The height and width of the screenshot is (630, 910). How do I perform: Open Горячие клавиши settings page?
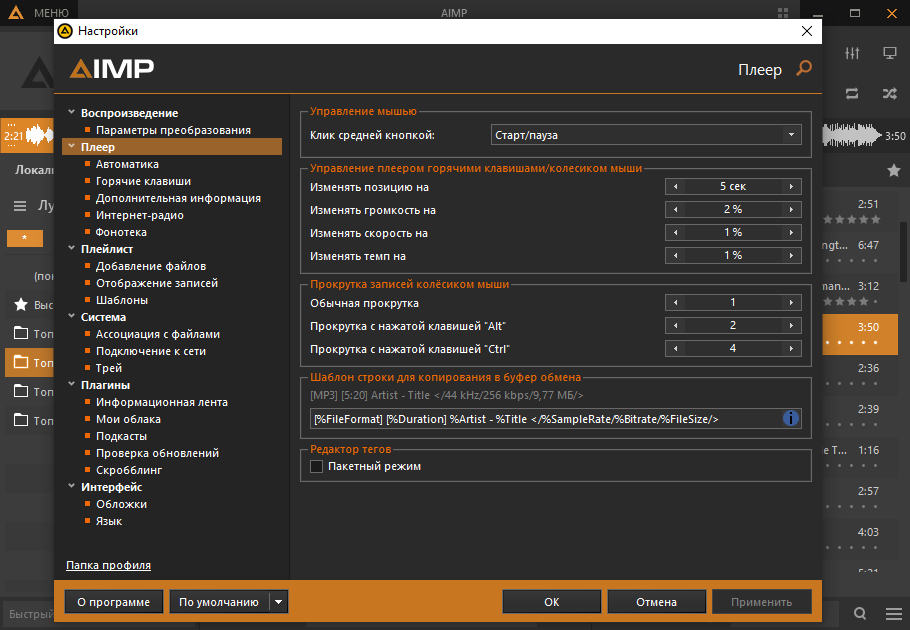coord(143,181)
